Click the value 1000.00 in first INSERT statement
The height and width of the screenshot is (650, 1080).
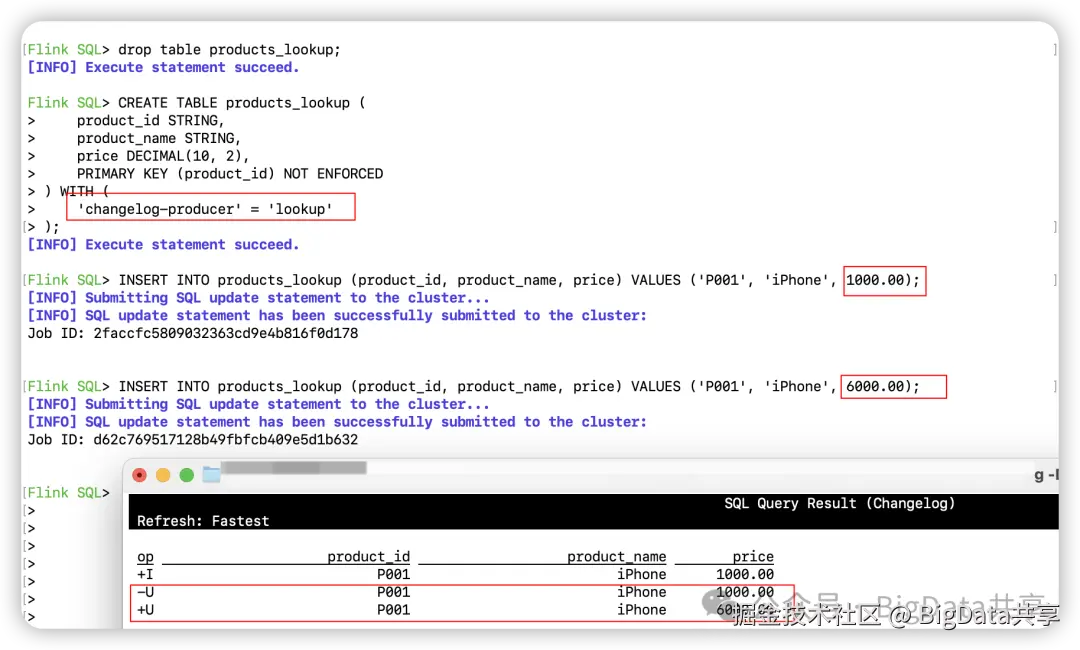(x=875, y=280)
